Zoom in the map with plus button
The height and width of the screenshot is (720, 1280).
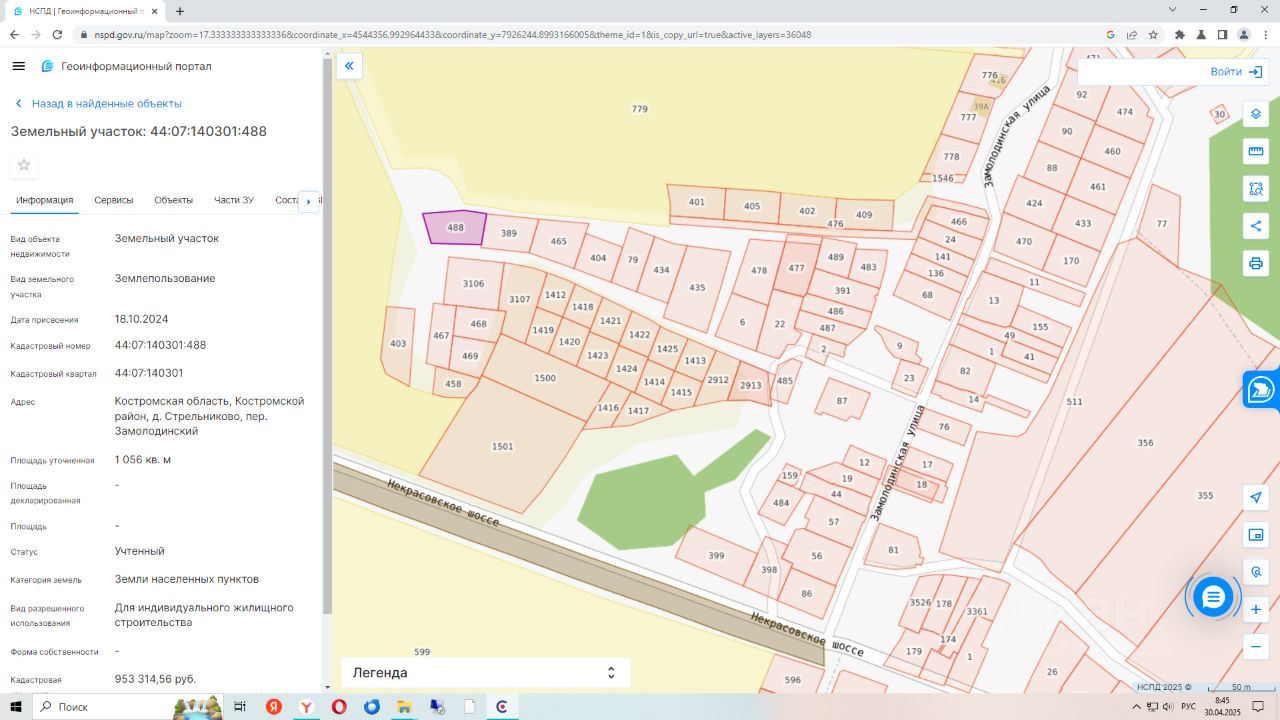1256,609
